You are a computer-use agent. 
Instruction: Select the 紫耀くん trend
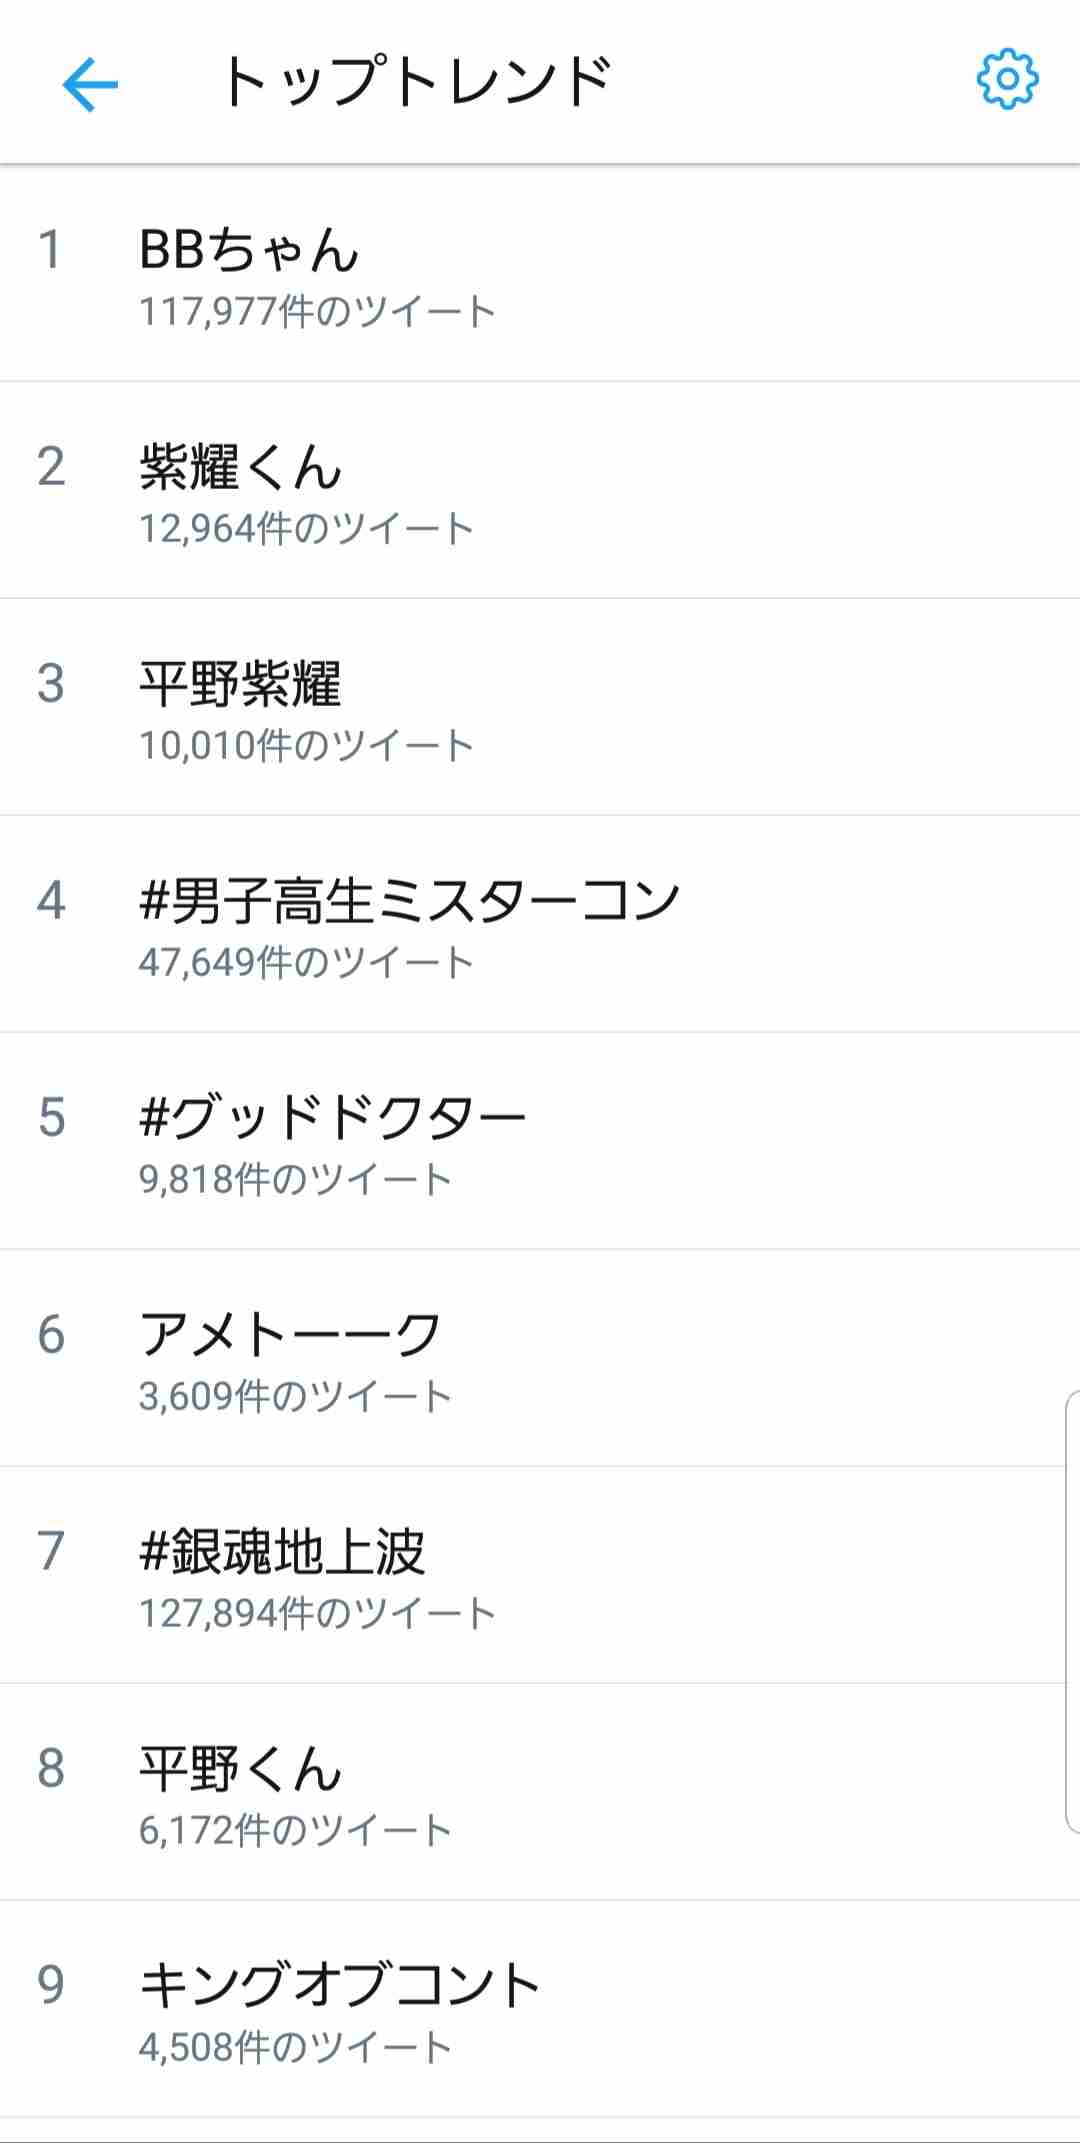point(240,467)
